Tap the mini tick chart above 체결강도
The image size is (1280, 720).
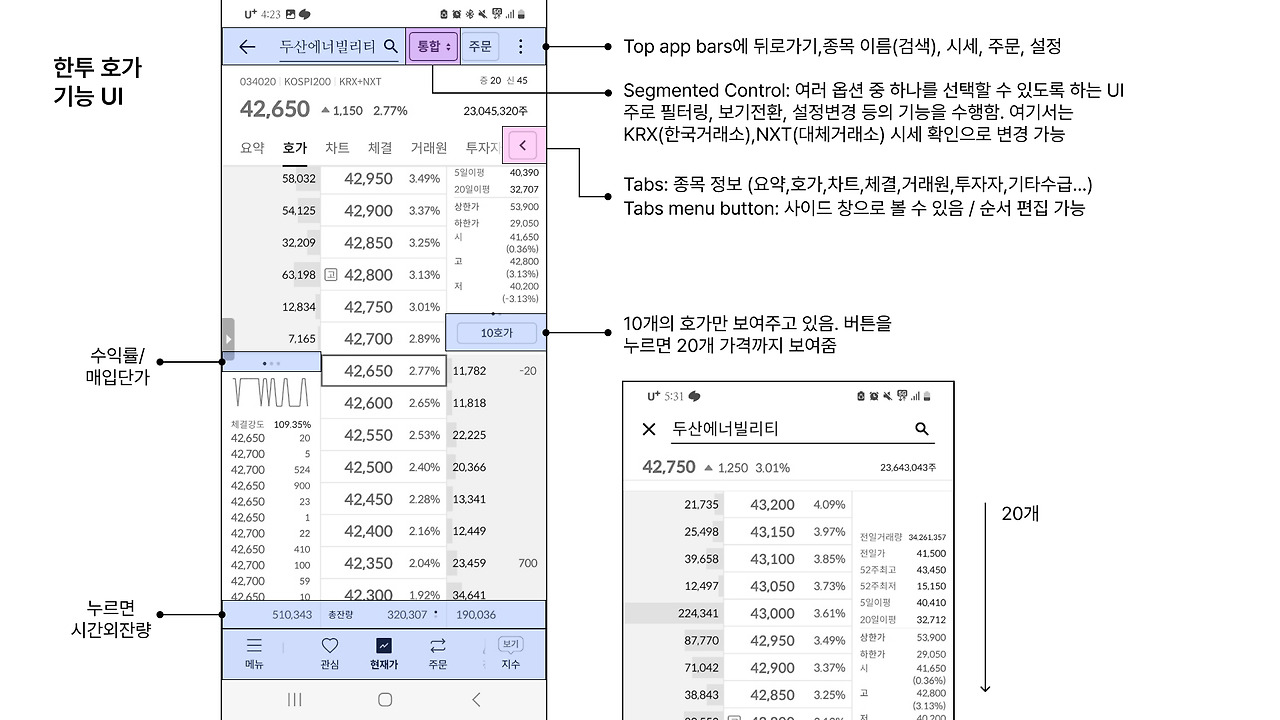[270, 393]
